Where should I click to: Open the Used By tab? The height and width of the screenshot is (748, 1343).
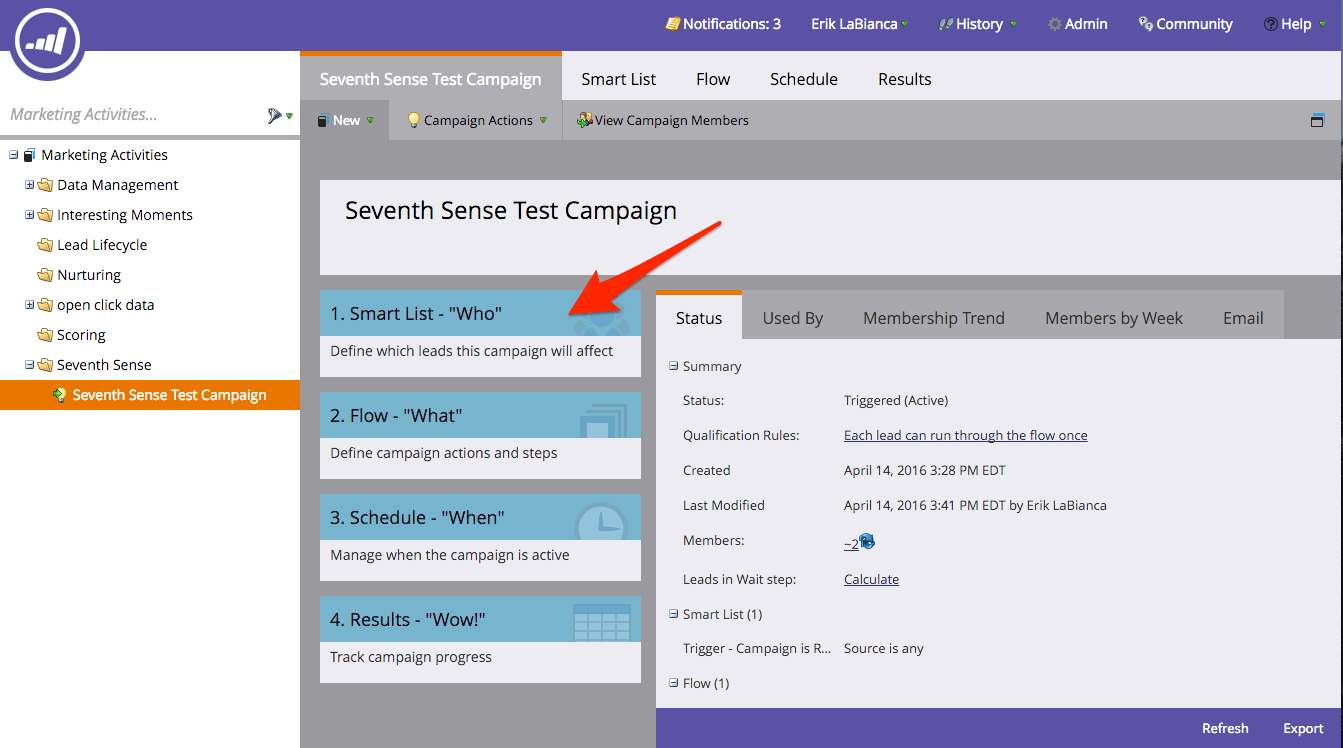point(793,318)
